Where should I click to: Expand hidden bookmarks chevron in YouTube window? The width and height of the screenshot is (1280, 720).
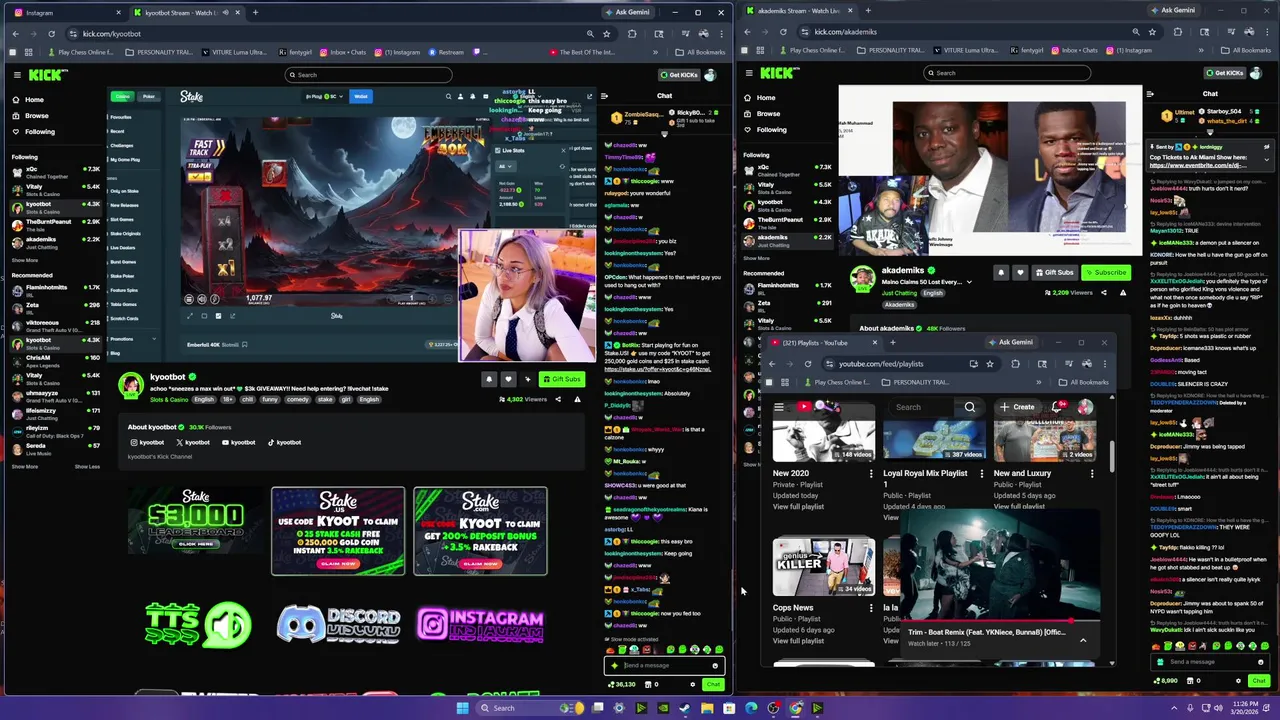pos(1038,382)
